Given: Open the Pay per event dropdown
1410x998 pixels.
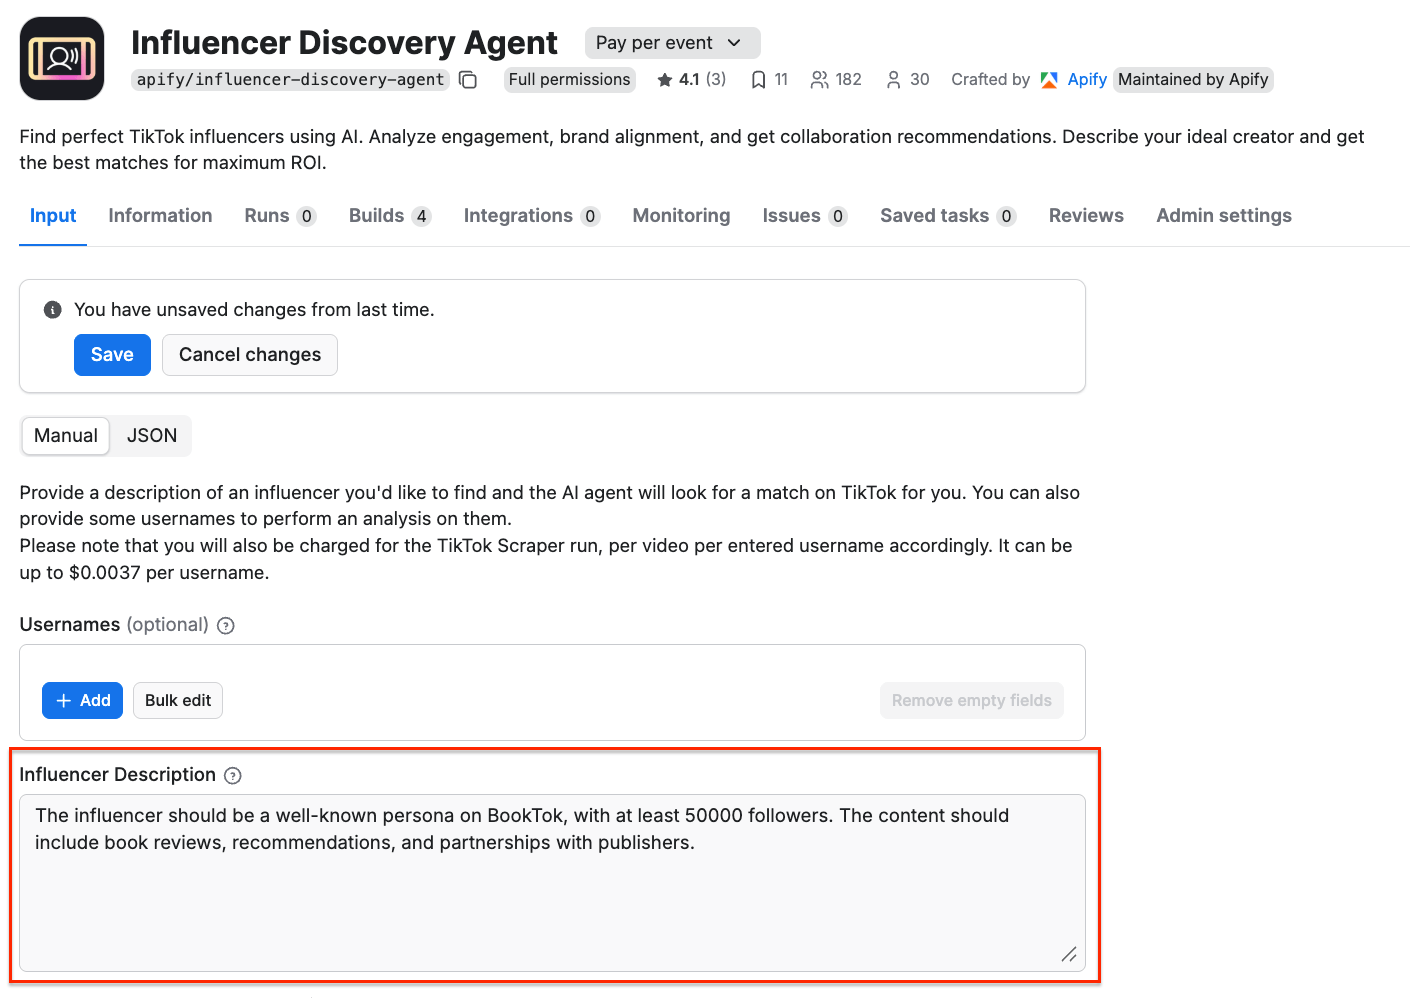Looking at the screenshot, I should pyautogui.click(x=671, y=42).
